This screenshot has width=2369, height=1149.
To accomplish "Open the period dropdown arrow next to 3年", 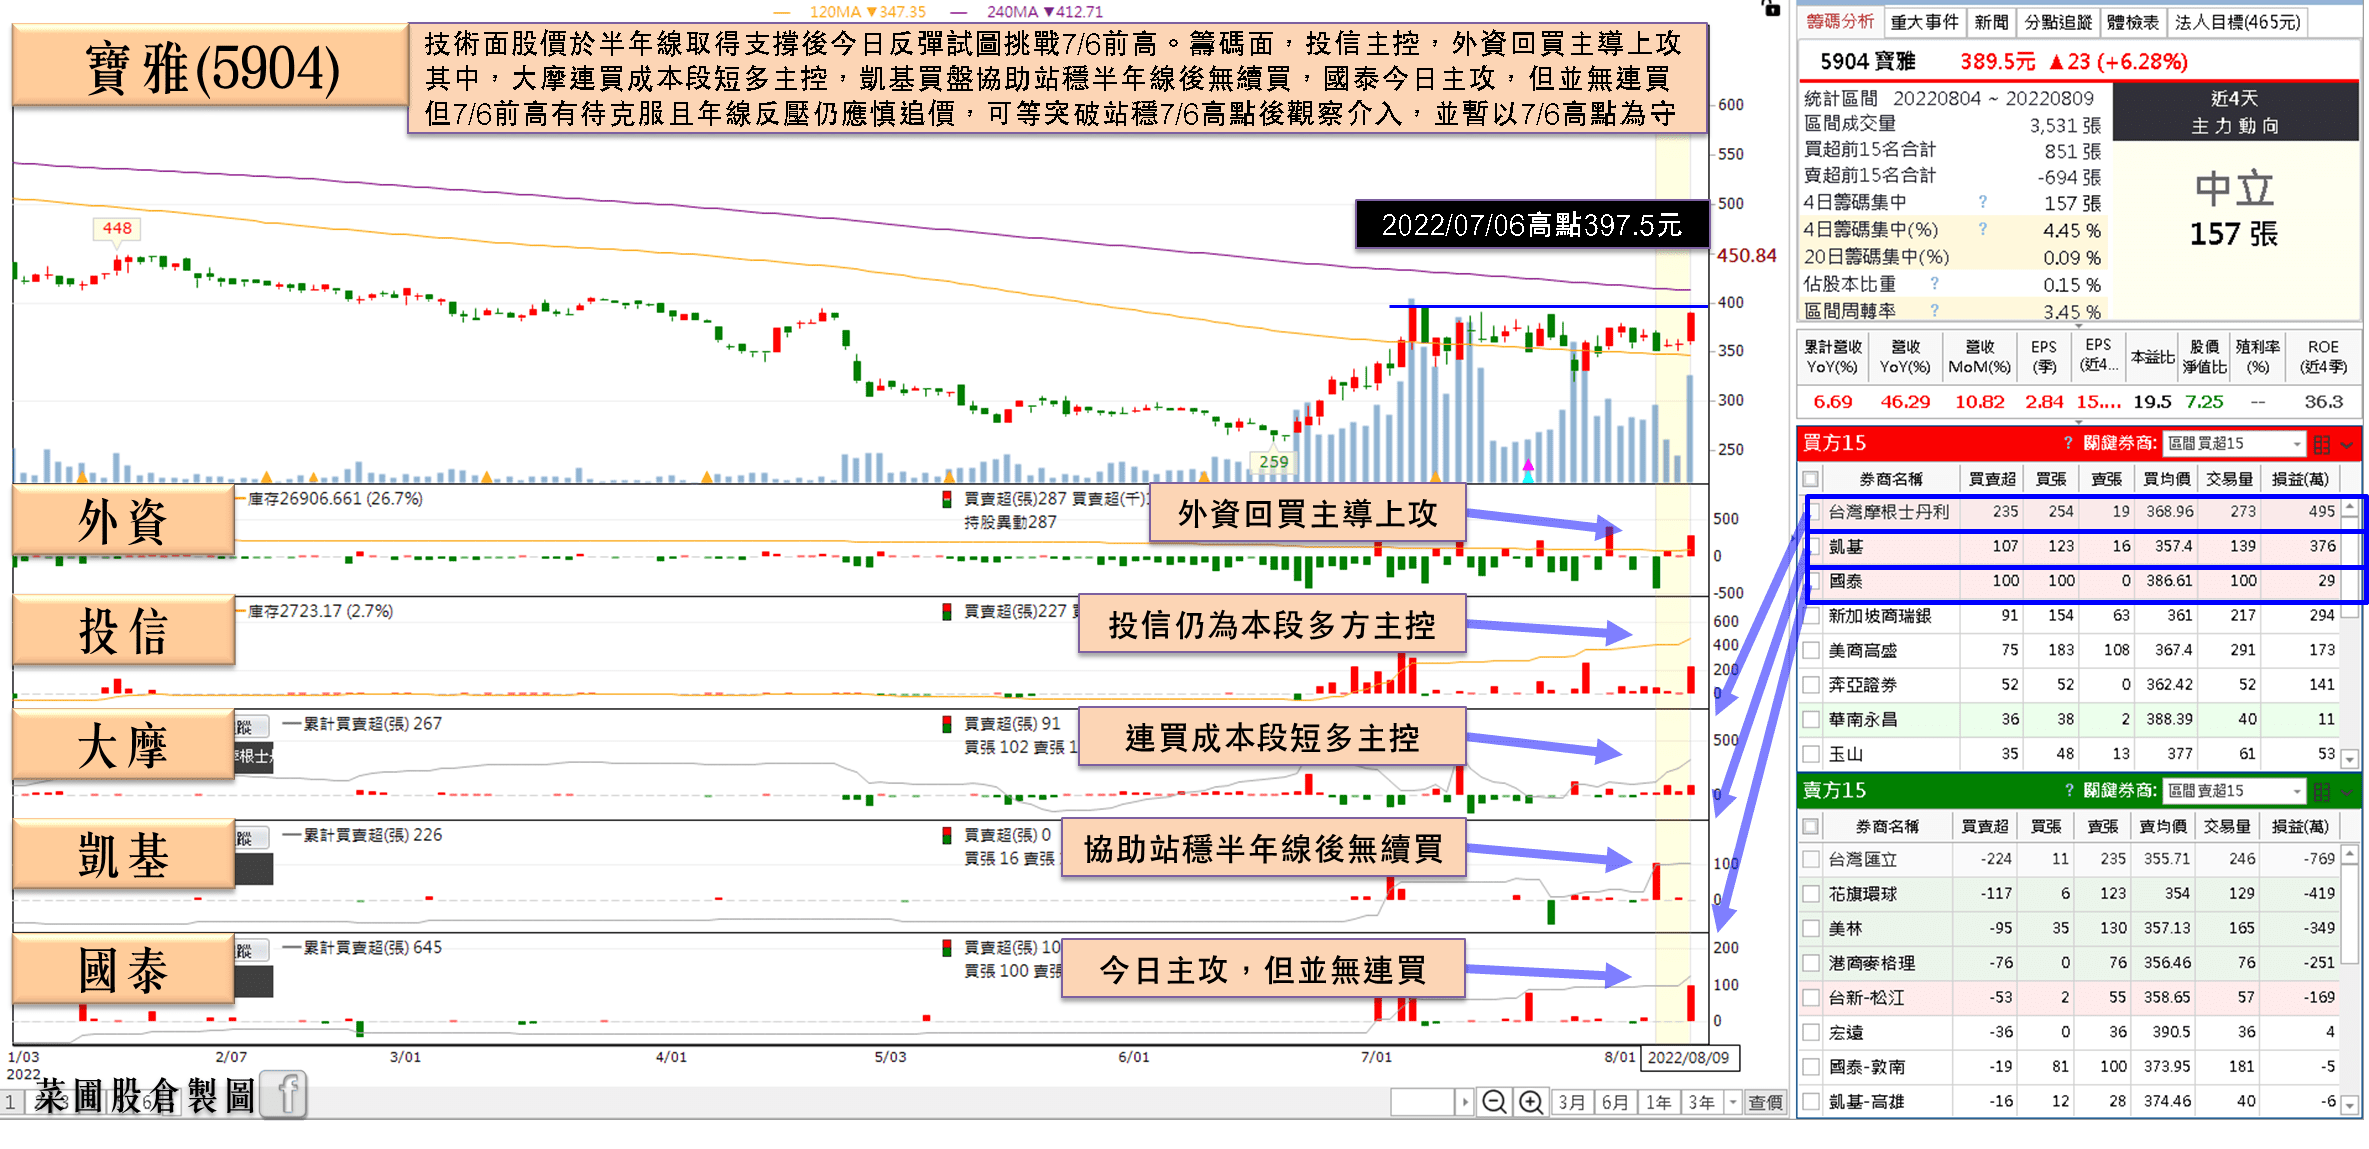I will coord(1733,1102).
